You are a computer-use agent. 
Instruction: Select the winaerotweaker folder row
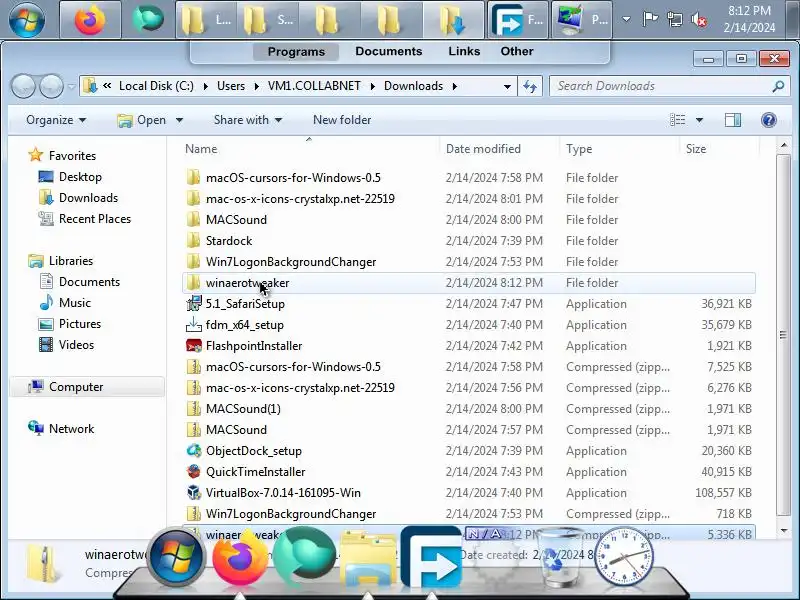point(468,283)
